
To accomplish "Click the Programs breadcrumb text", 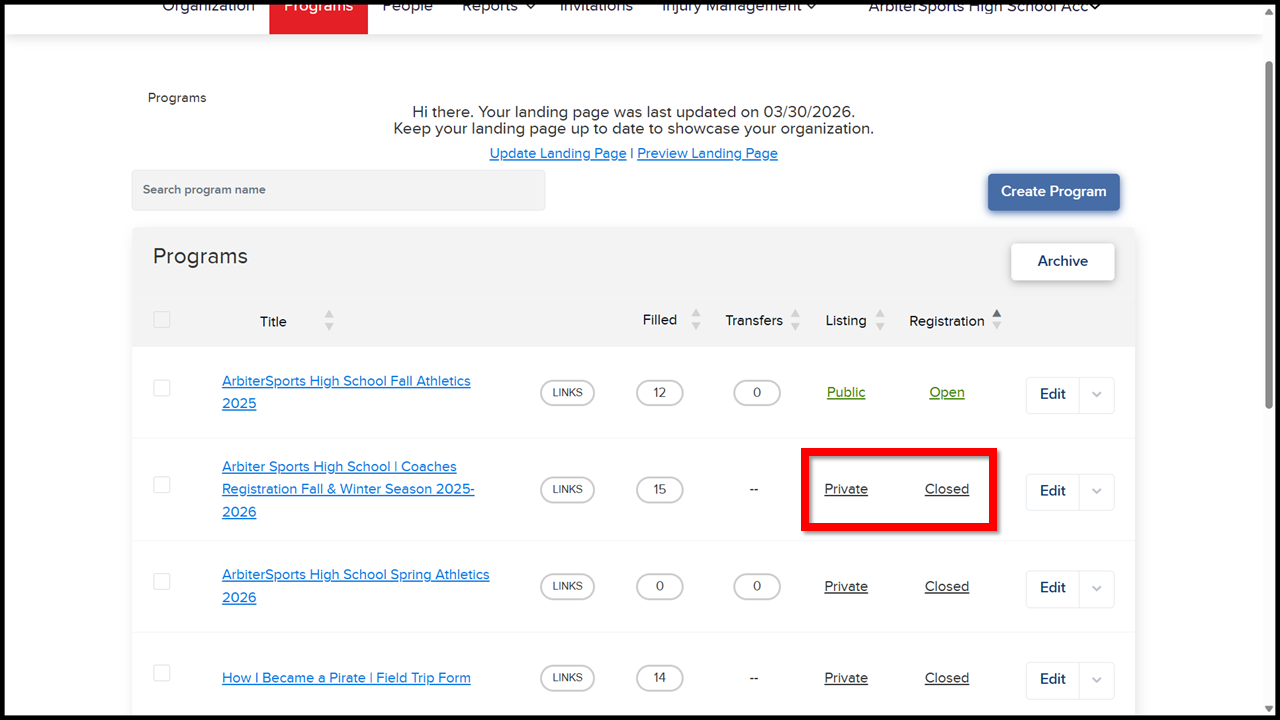I will (177, 98).
